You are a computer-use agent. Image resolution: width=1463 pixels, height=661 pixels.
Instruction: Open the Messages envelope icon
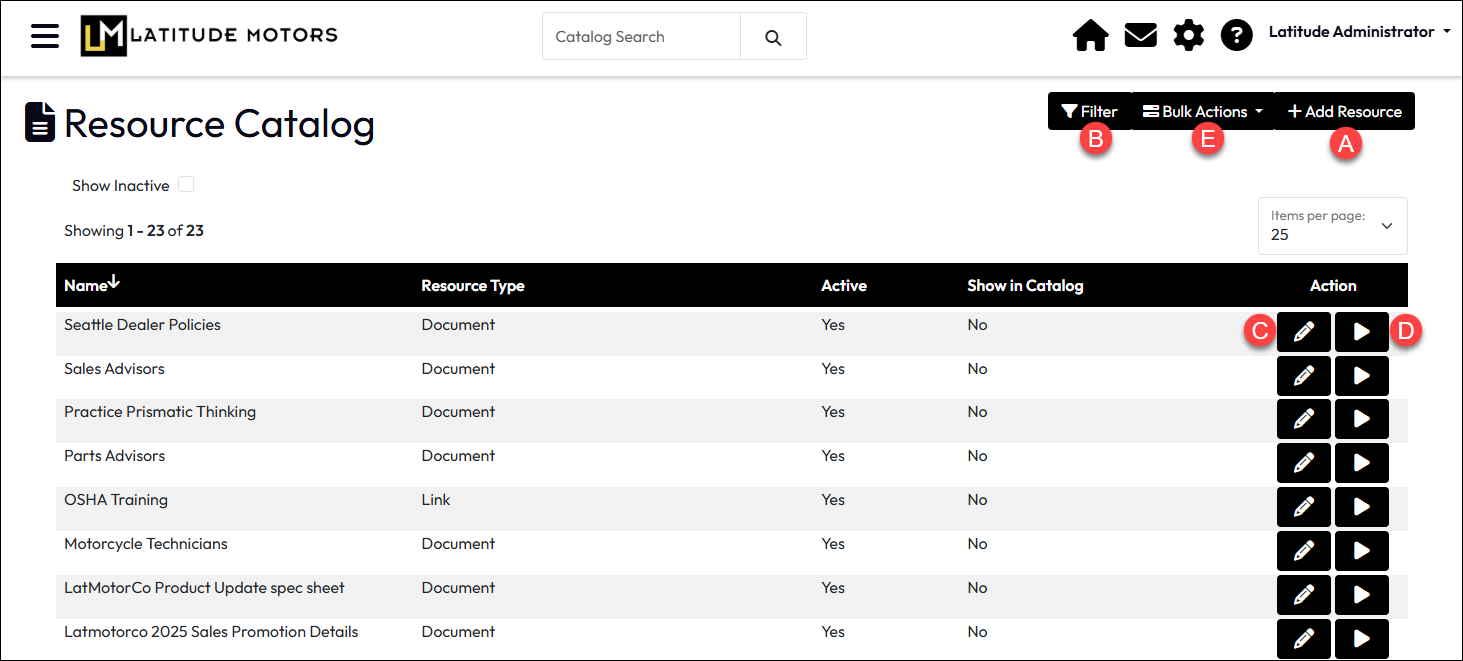1140,37
